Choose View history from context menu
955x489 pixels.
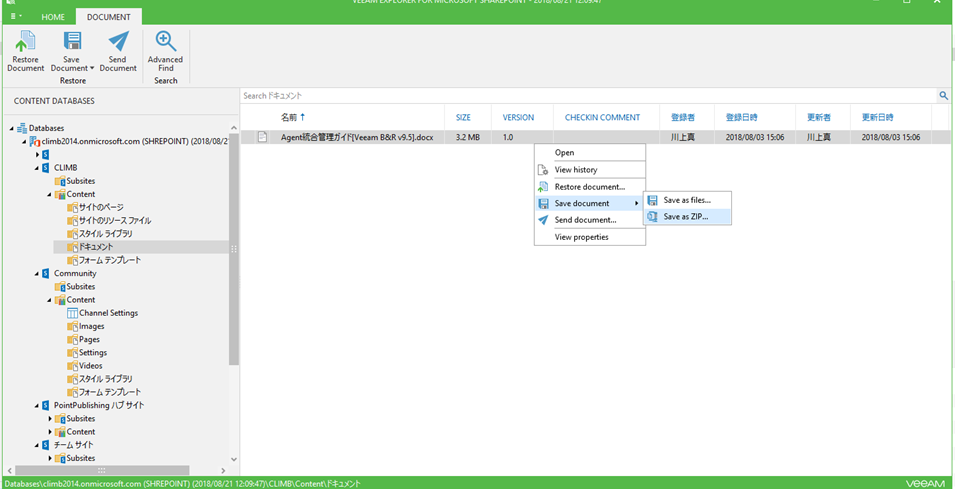(x=590, y=170)
